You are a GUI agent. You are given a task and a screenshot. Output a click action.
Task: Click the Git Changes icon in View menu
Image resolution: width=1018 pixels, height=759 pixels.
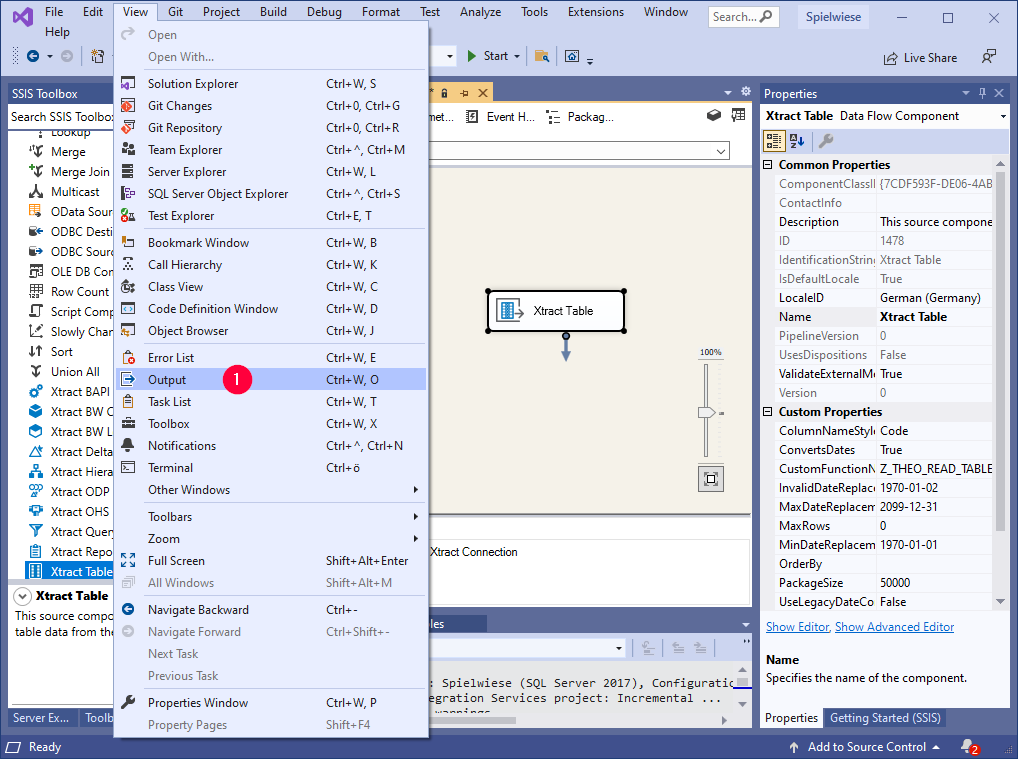click(127, 106)
